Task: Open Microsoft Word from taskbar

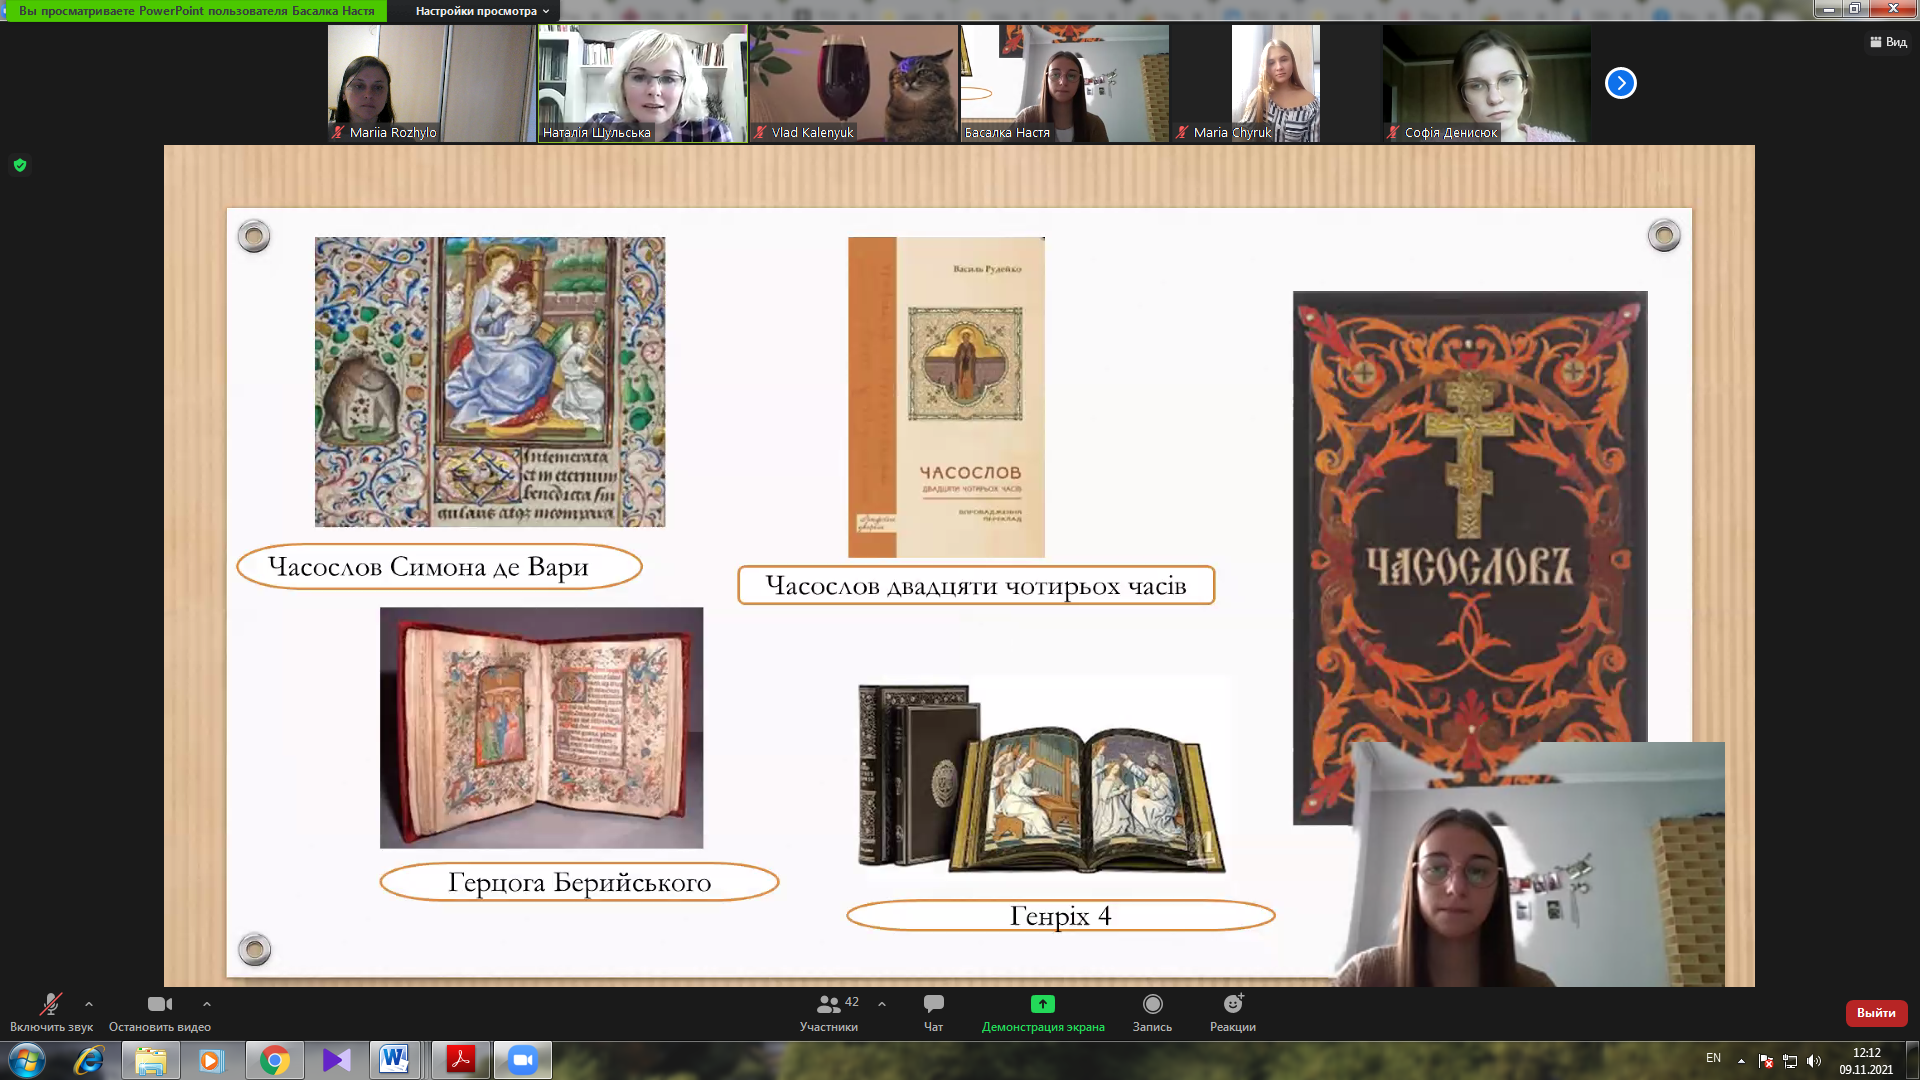Action: tap(394, 1060)
